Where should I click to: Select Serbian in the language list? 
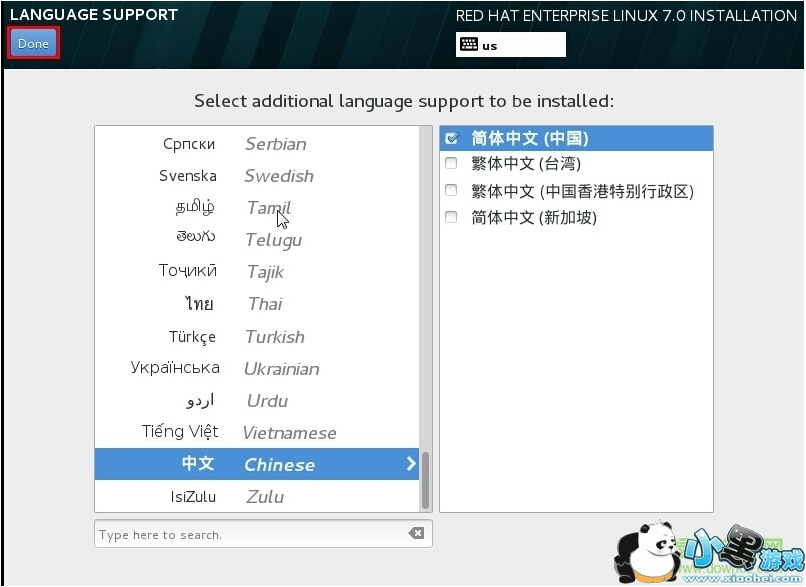pyautogui.click(x=257, y=144)
